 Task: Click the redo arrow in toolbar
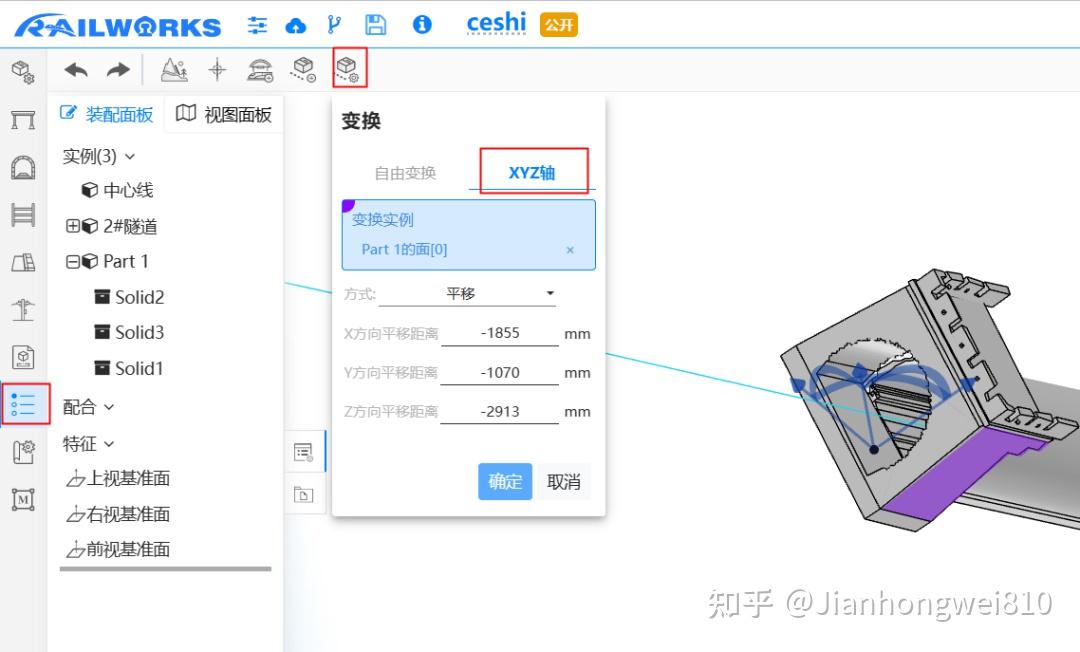[118, 70]
